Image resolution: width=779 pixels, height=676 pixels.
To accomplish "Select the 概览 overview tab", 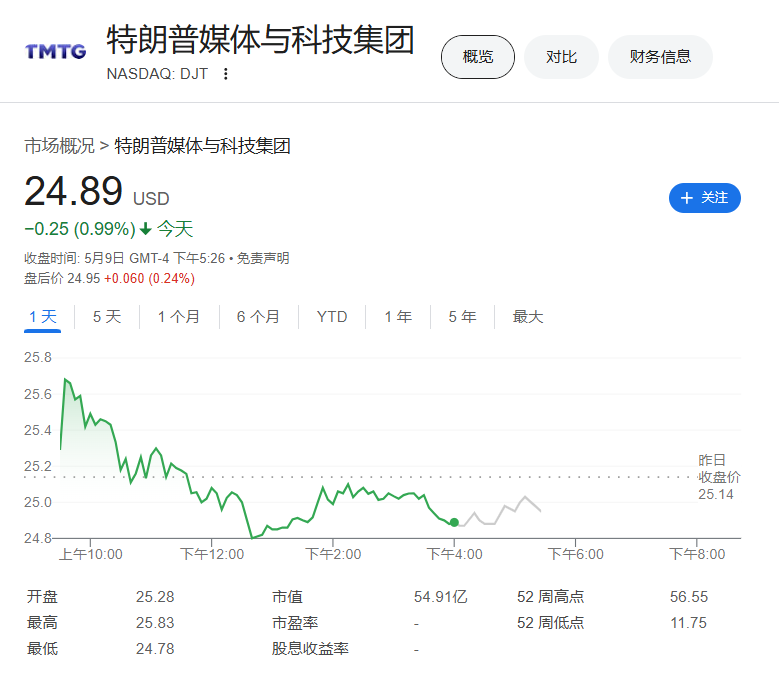I will pos(478,57).
